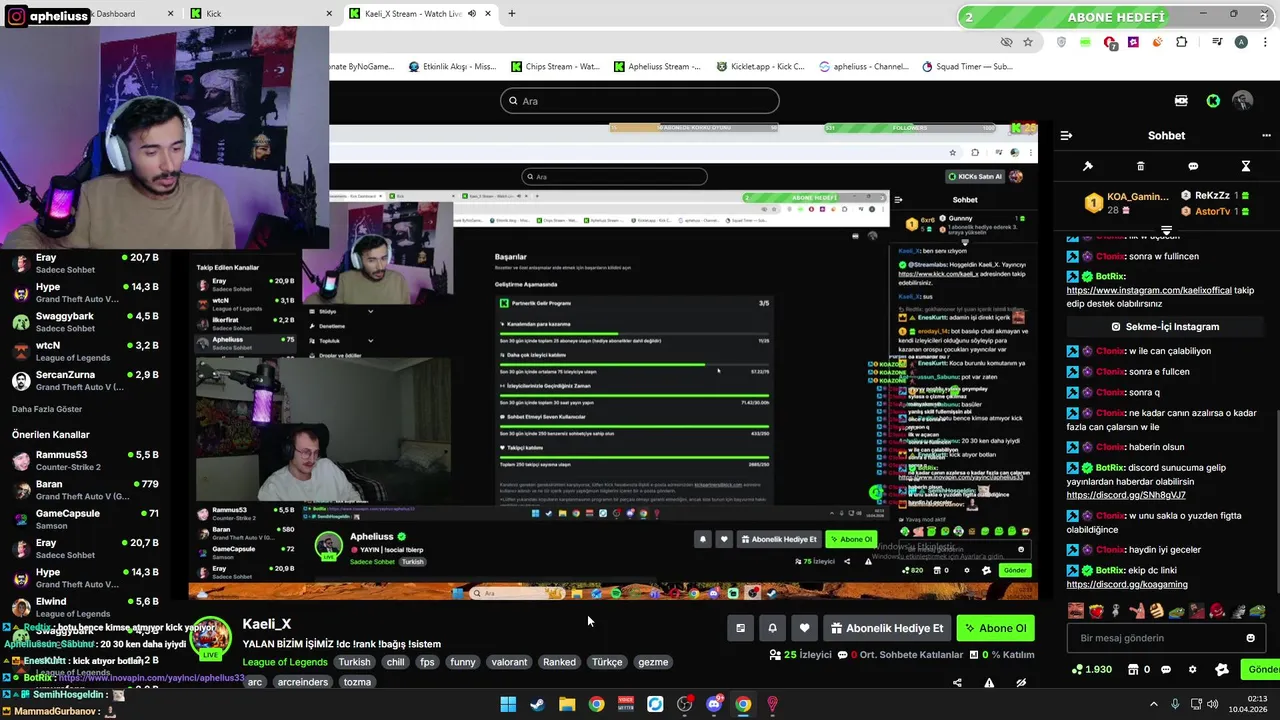Open the Squad Timer bookmark

(x=967, y=67)
